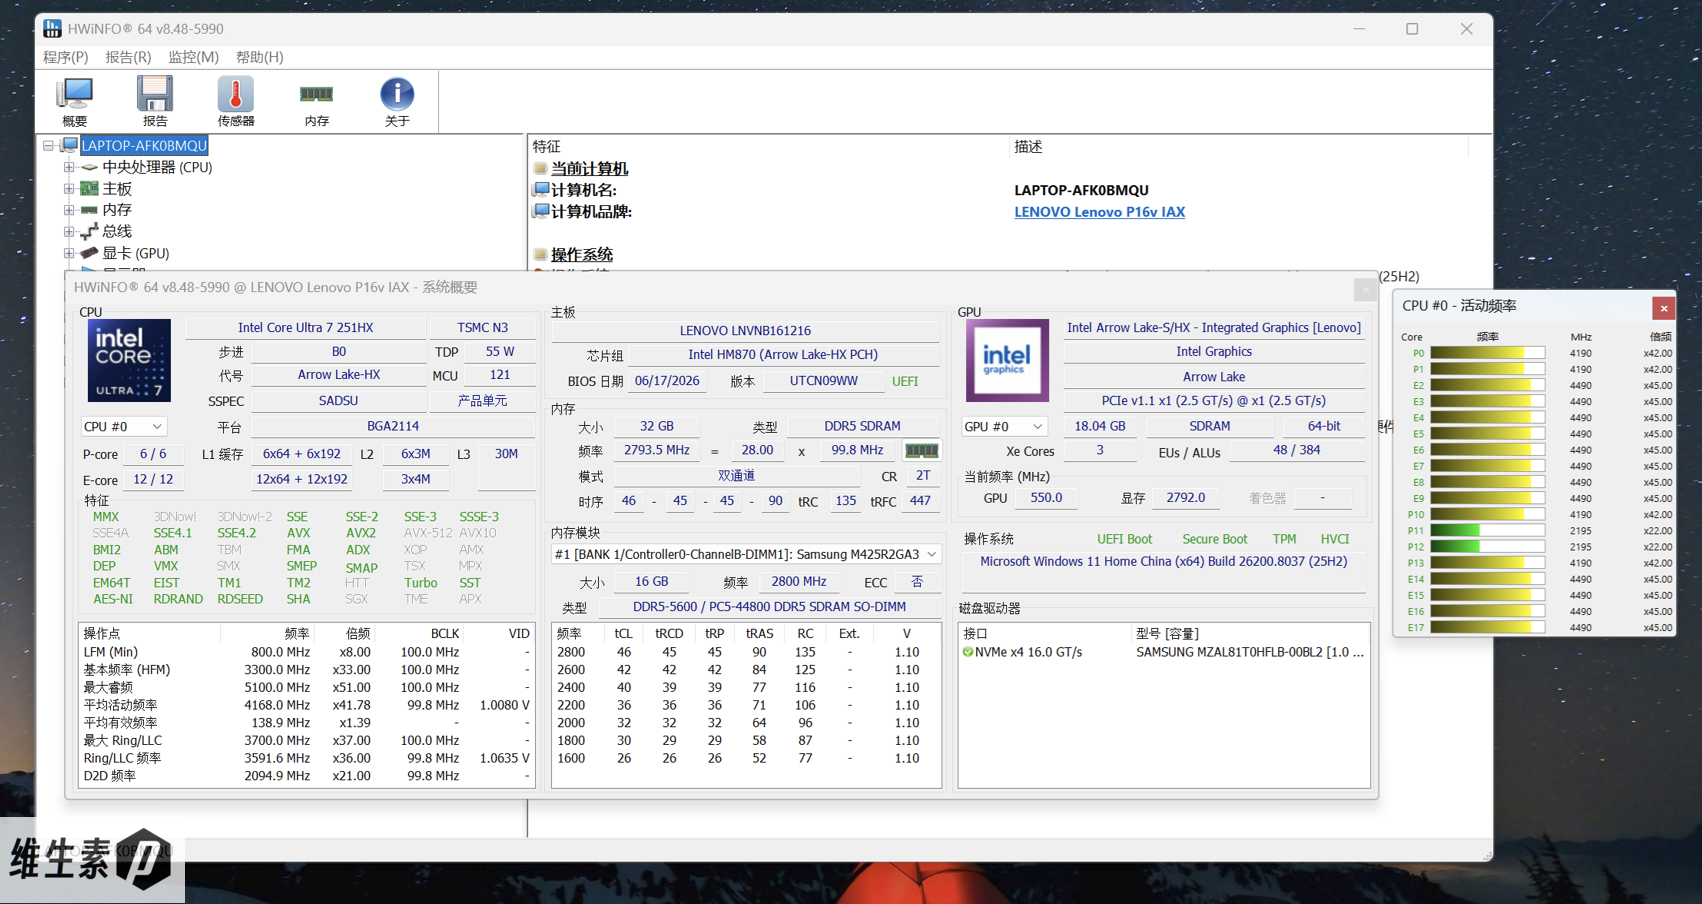Image resolution: width=1702 pixels, height=904 pixels.
Task: Collapse the LAPTOP-AFK0BMQU root node
Action: pos(48,146)
